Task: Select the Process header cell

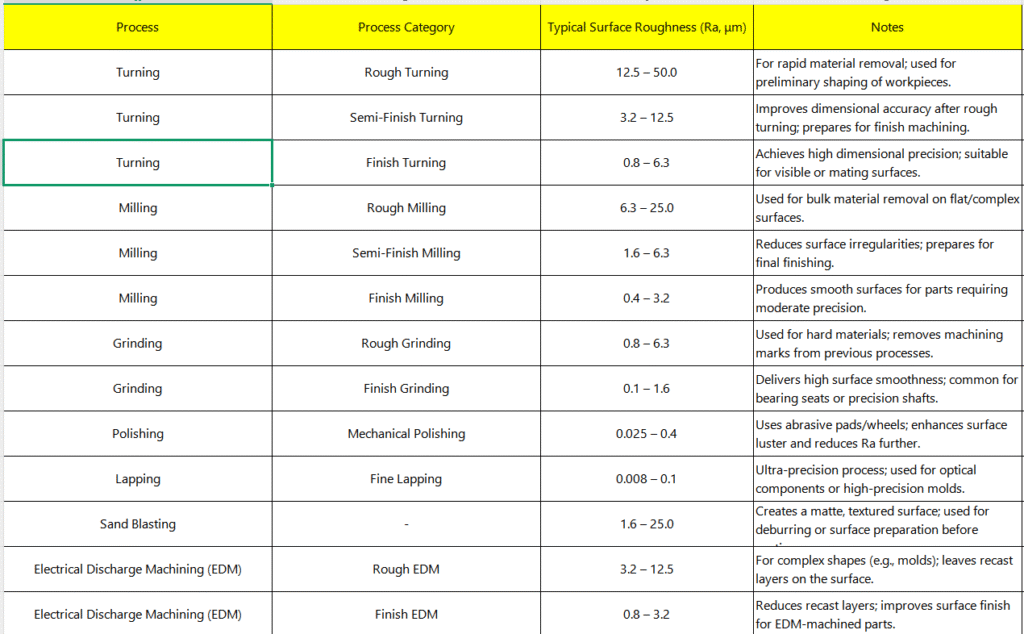Action: (137, 27)
